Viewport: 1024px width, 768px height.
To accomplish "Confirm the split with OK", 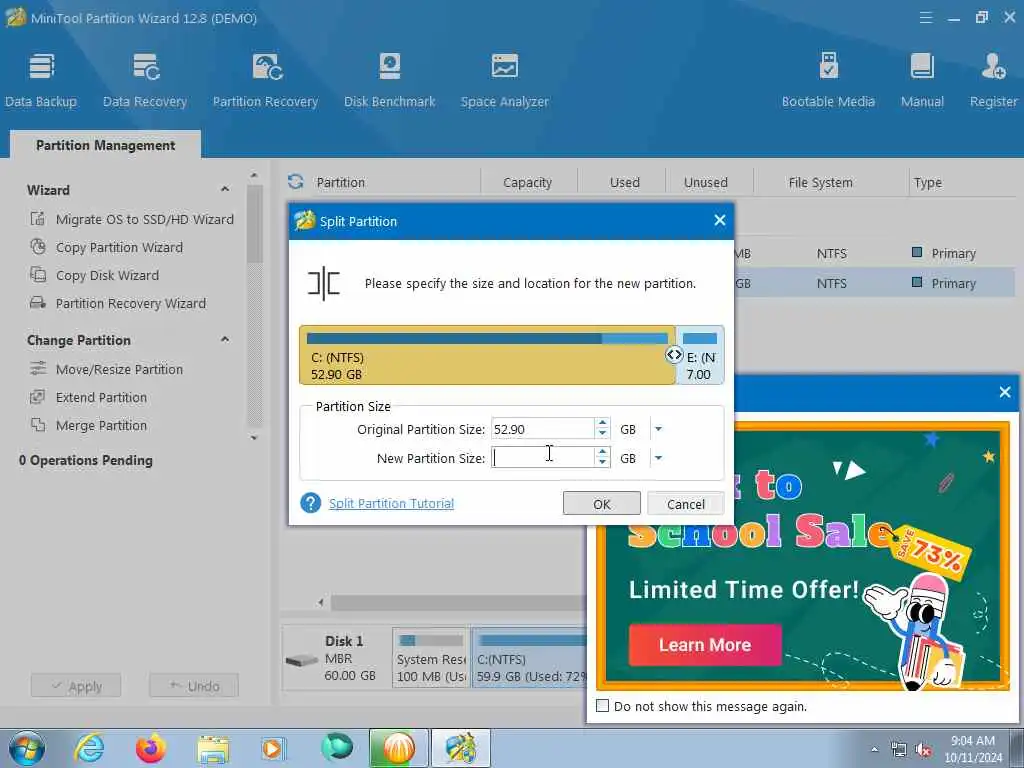I will tap(601, 504).
